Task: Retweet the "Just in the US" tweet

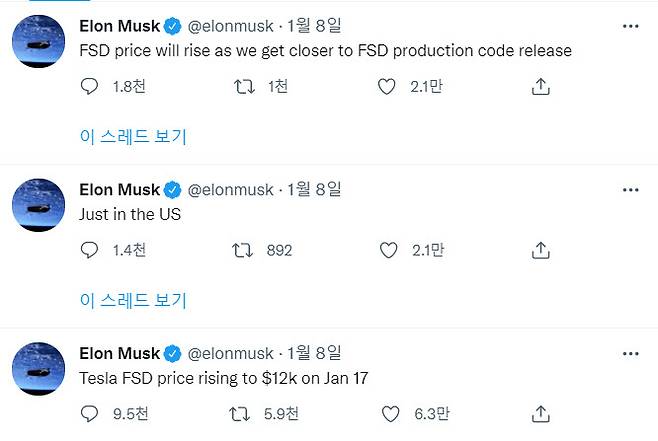Action: coord(241,250)
